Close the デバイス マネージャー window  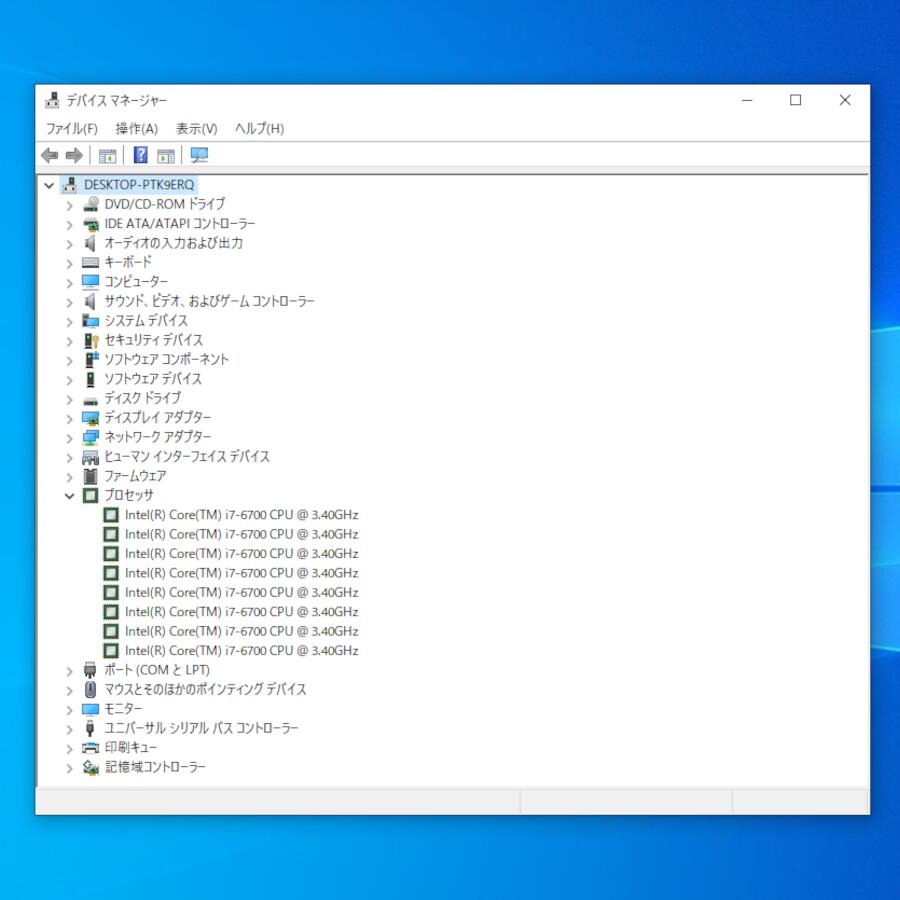(845, 100)
